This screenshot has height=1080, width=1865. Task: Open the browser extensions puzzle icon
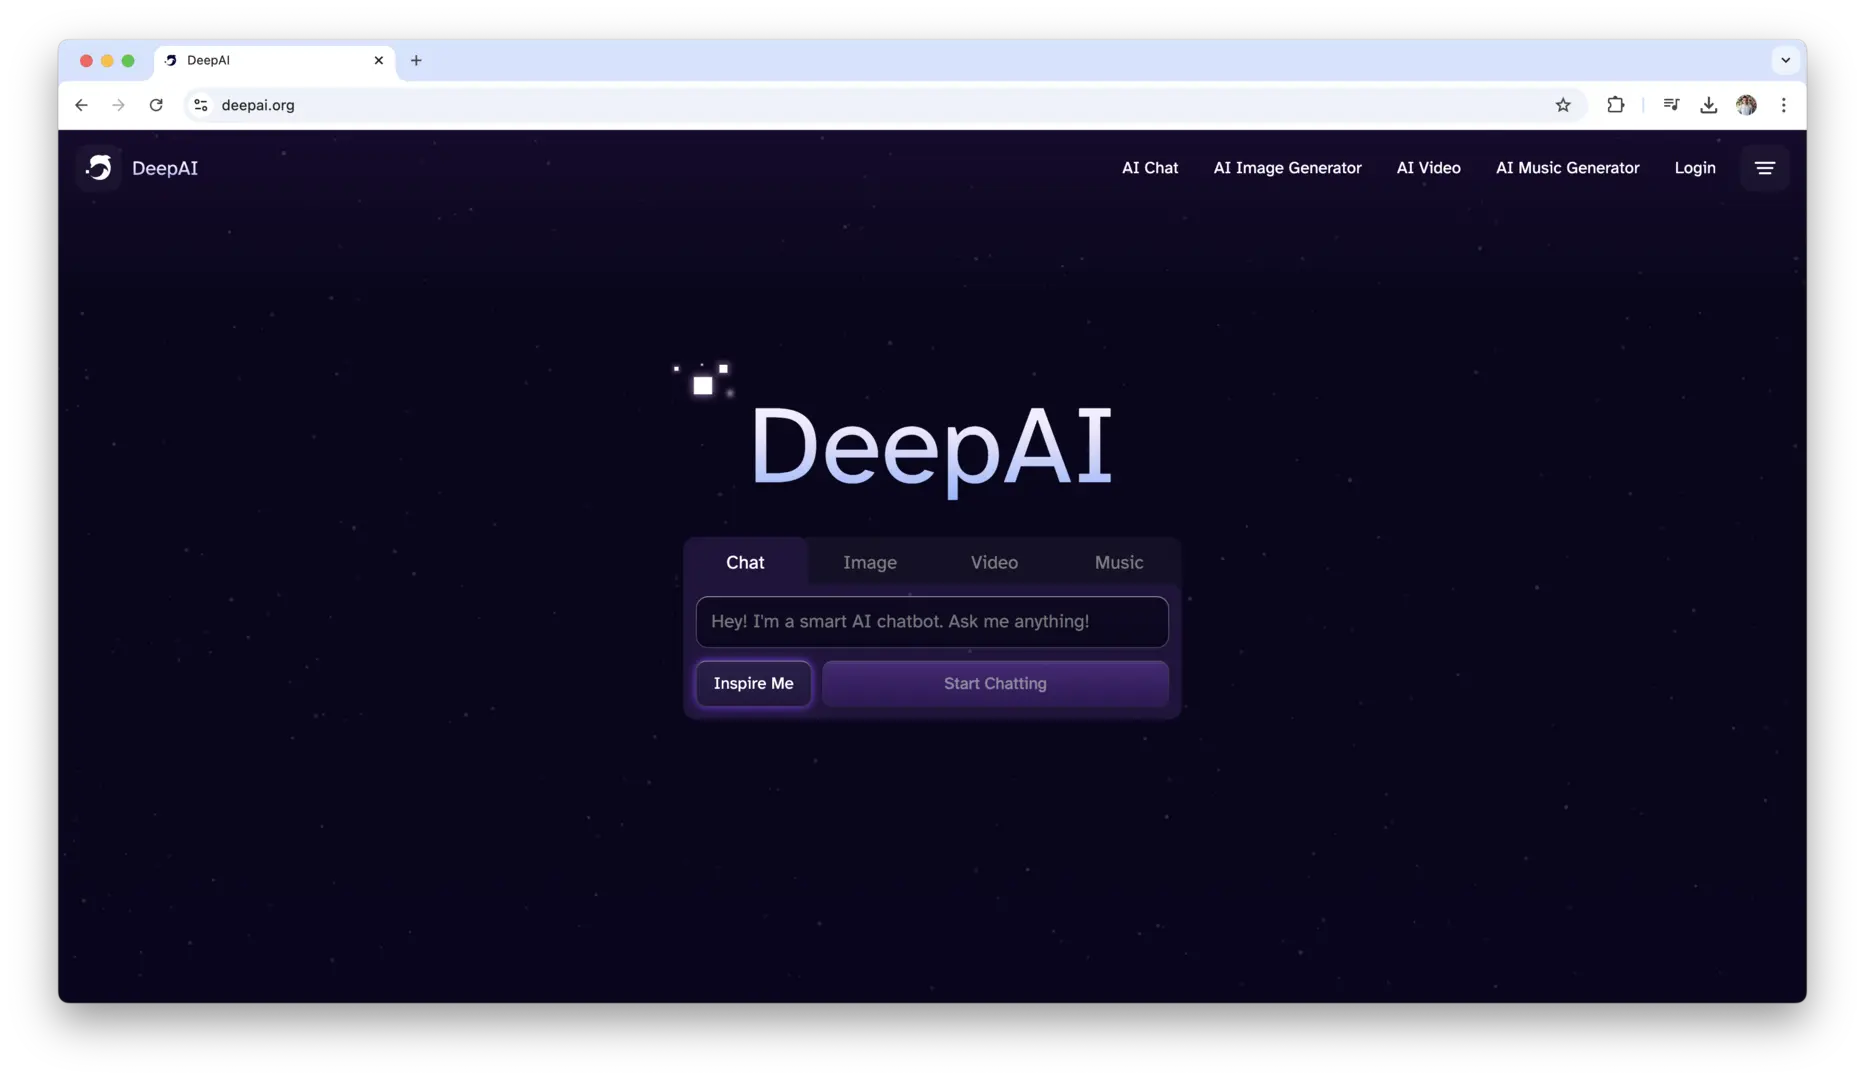(x=1616, y=105)
